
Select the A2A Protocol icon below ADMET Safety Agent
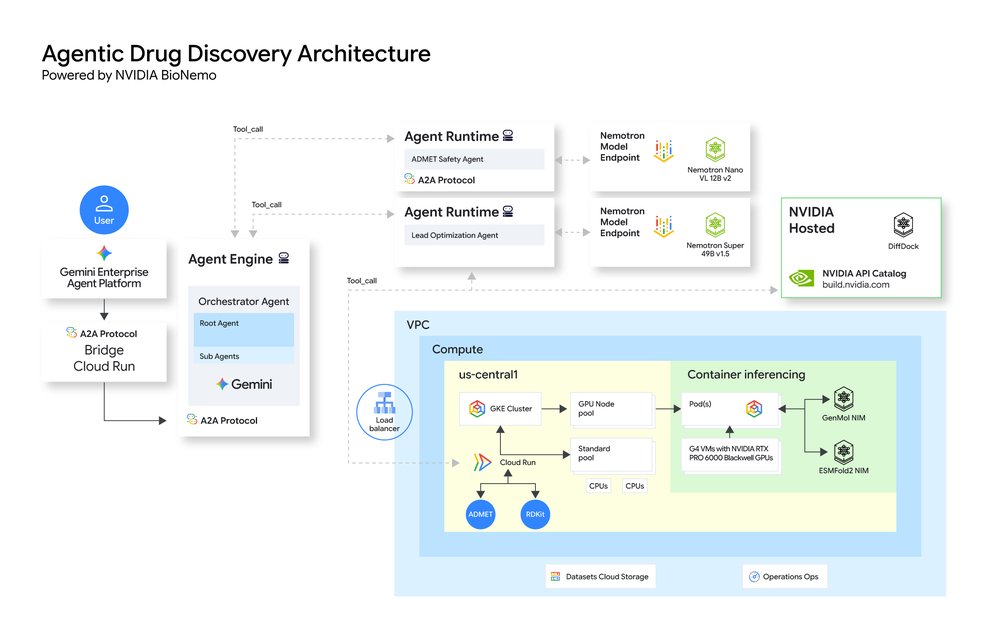pos(409,179)
